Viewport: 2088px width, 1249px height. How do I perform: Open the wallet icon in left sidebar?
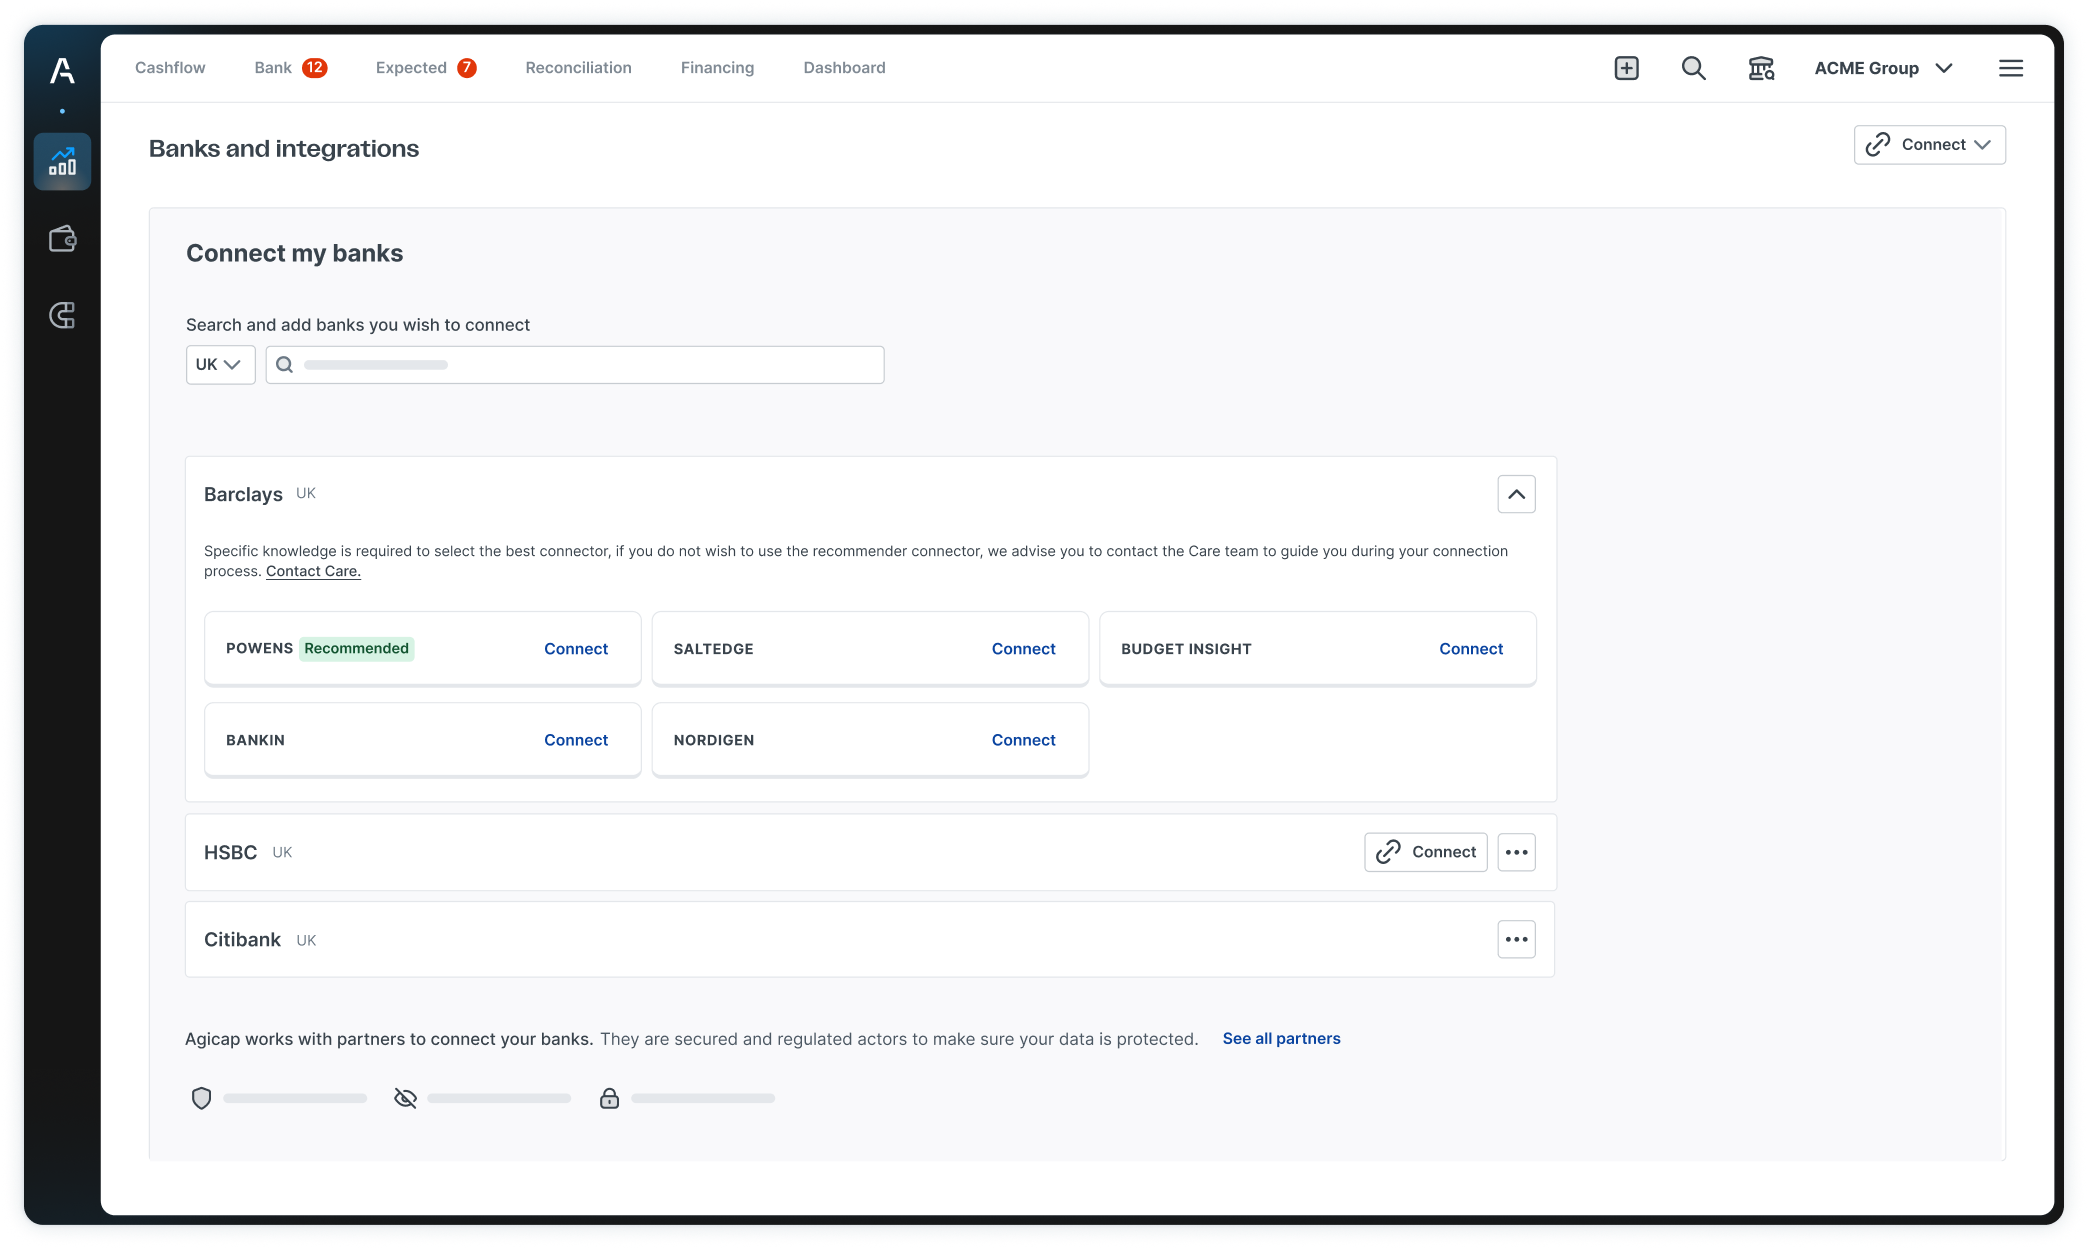coord(61,239)
